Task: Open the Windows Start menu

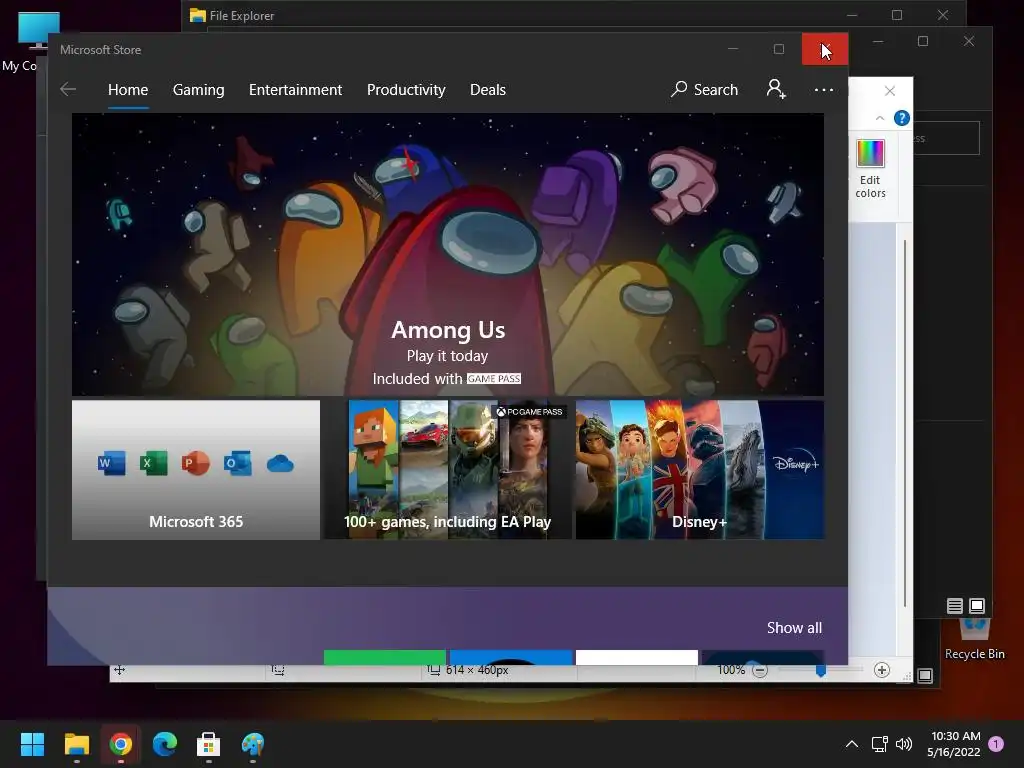Action: pos(32,744)
